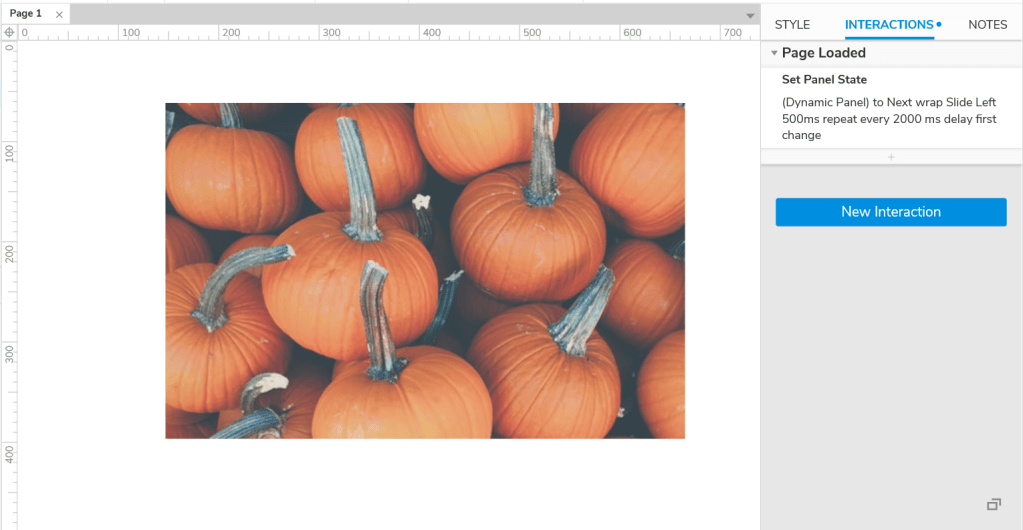1023x530 pixels.
Task: Close the Page 1 tab
Action: pos(59,14)
